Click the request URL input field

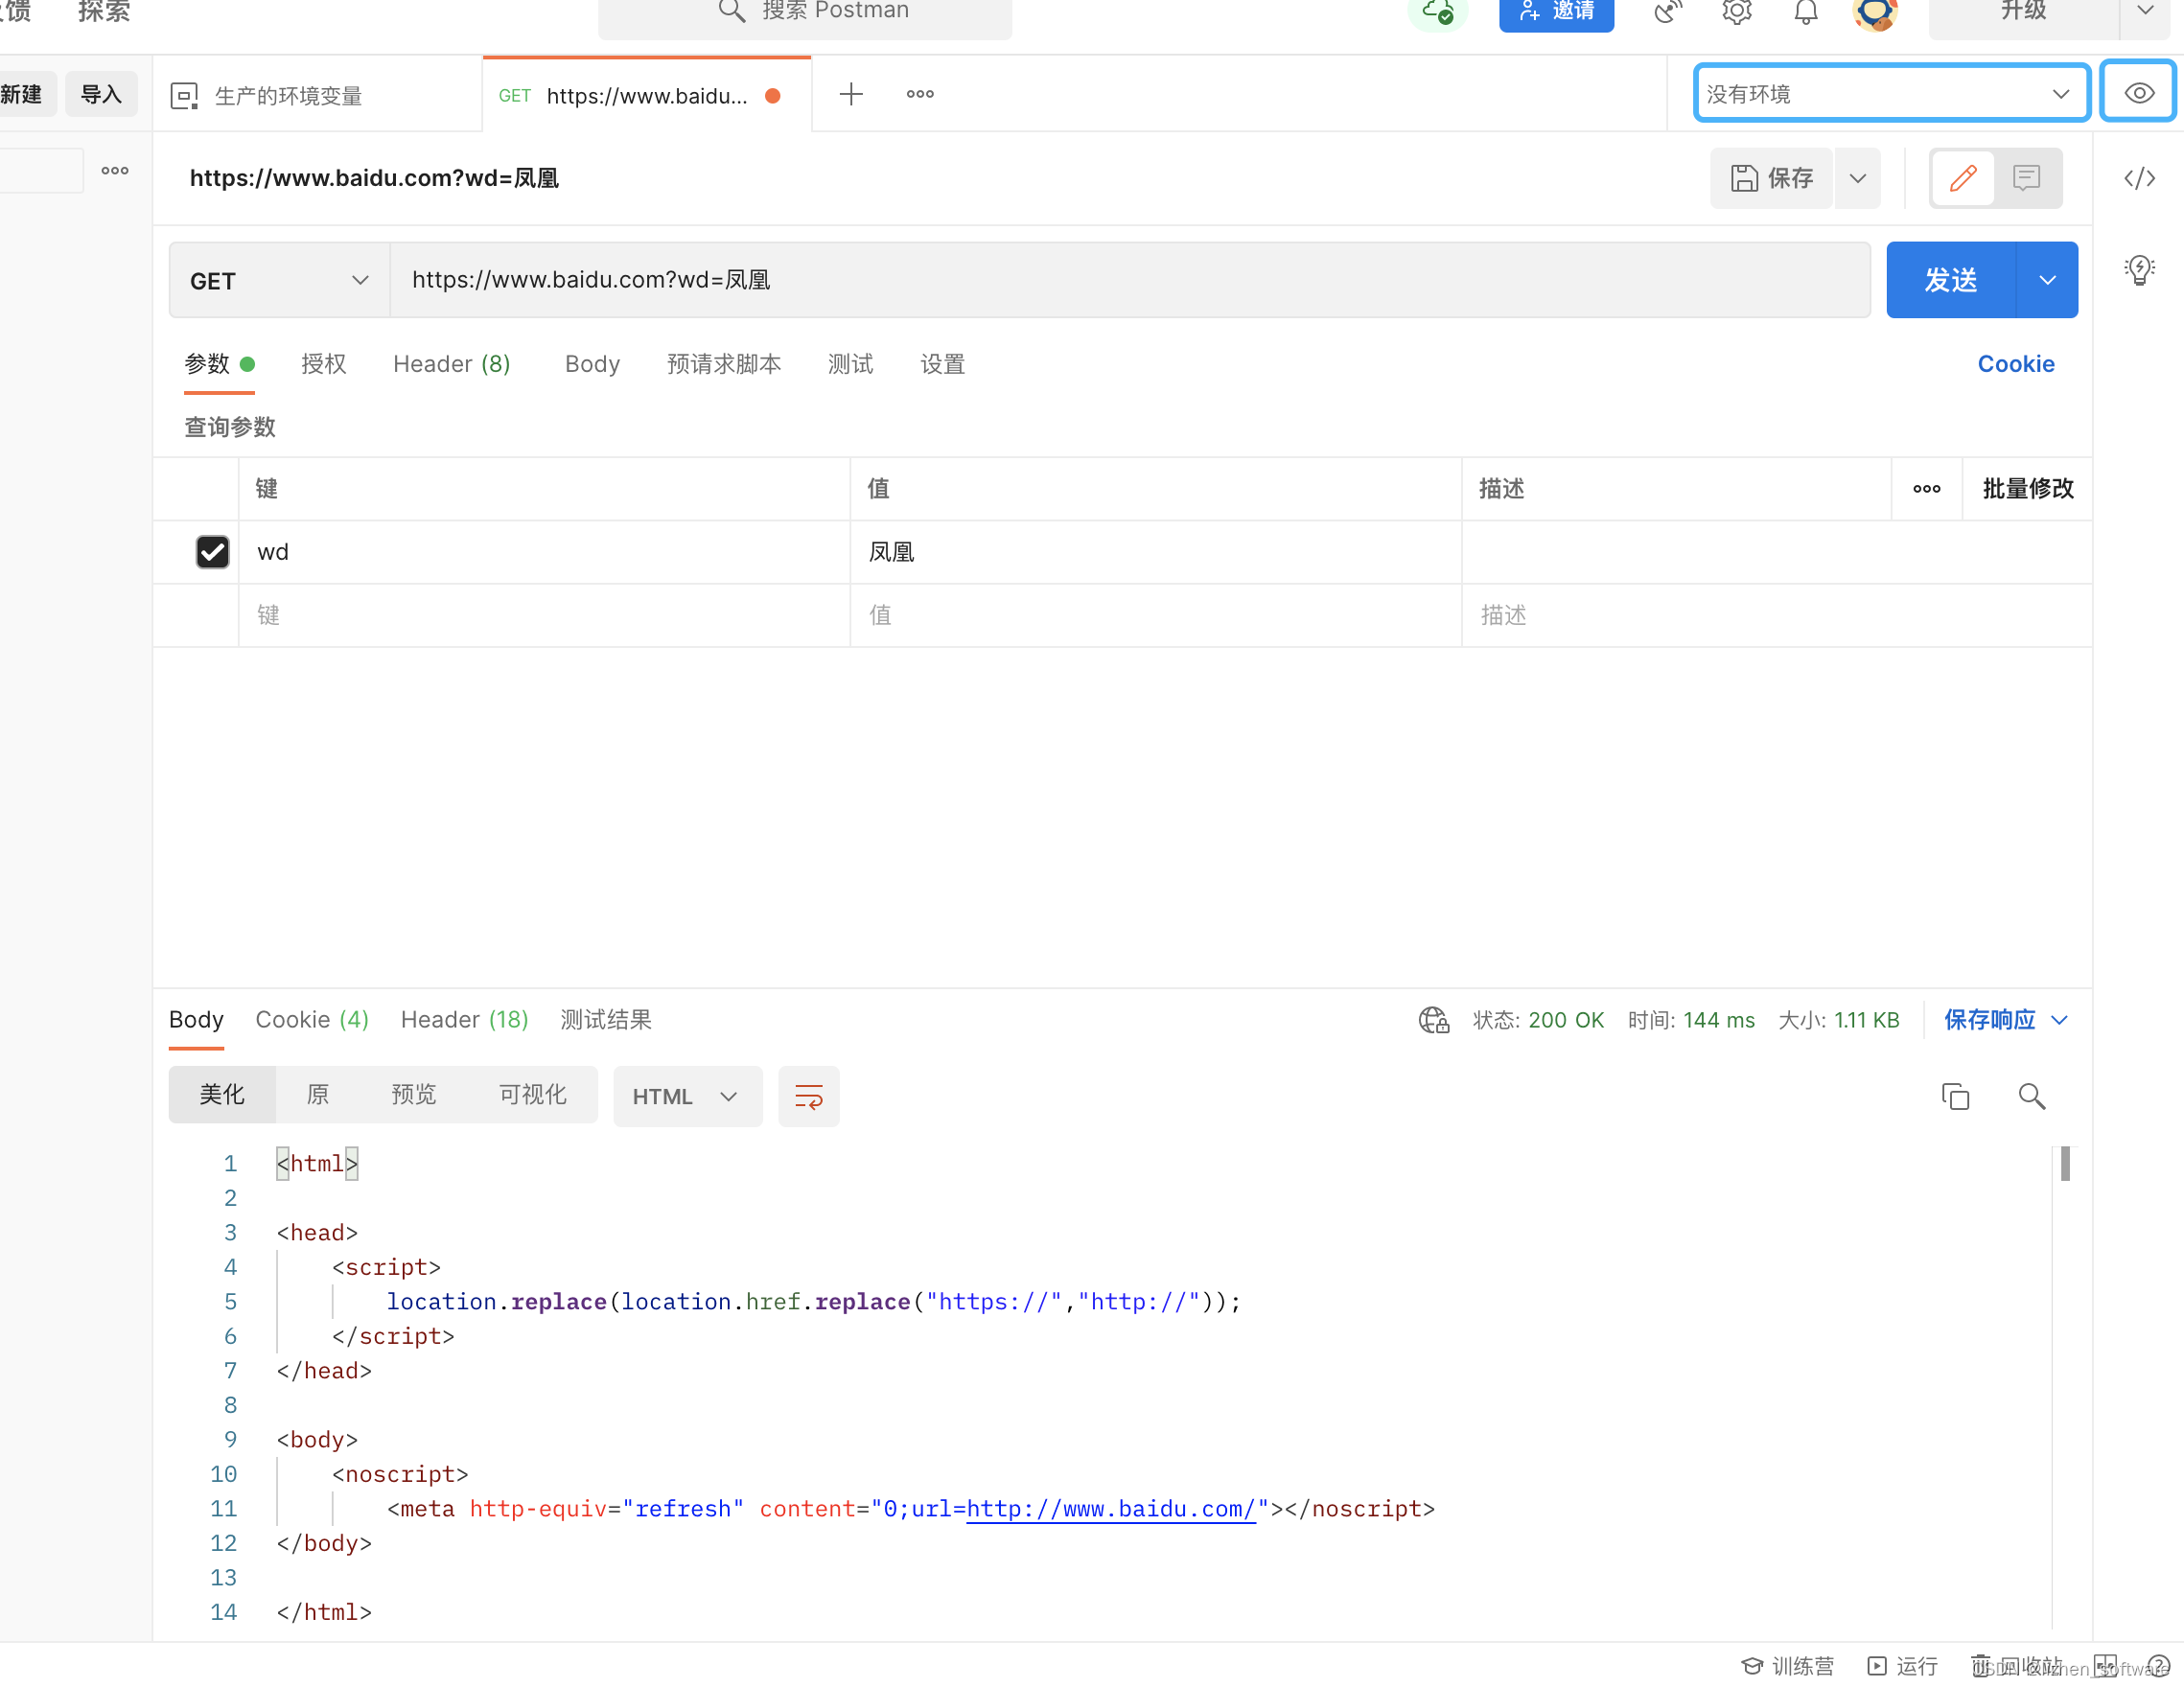(x=1130, y=280)
